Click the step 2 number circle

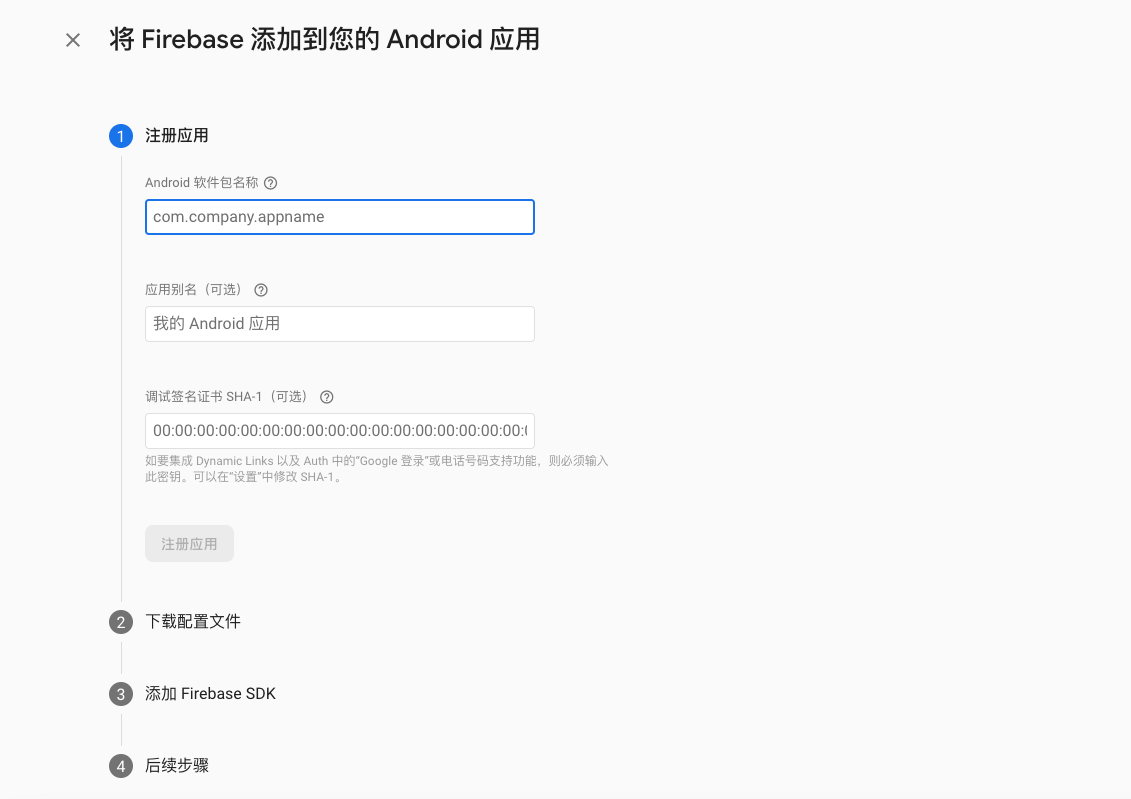pyautogui.click(x=121, y=622)
